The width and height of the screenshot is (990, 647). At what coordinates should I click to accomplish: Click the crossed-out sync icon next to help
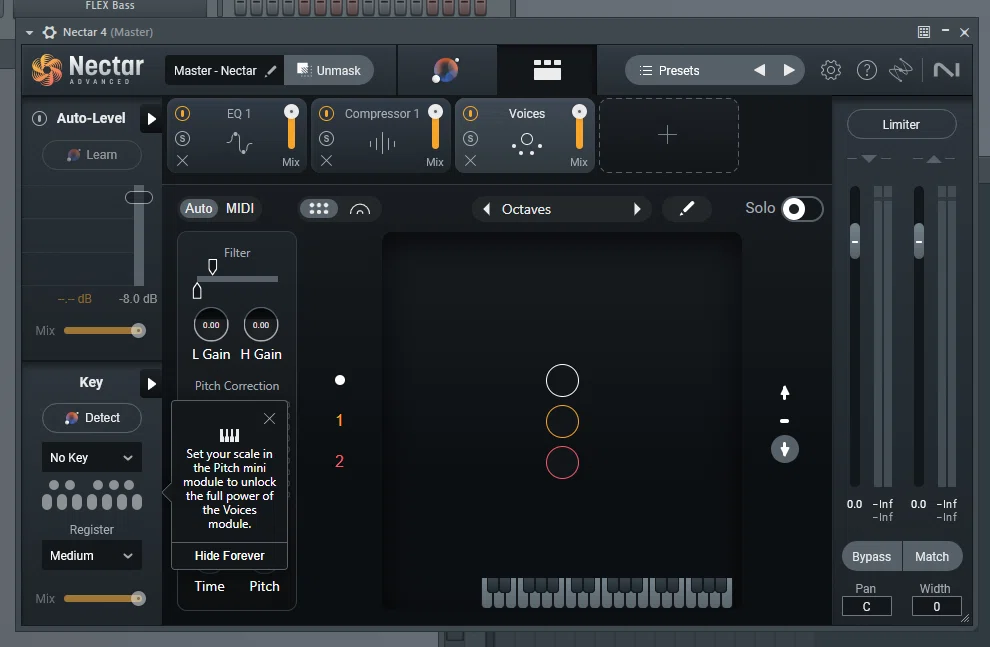pos(901,70)
